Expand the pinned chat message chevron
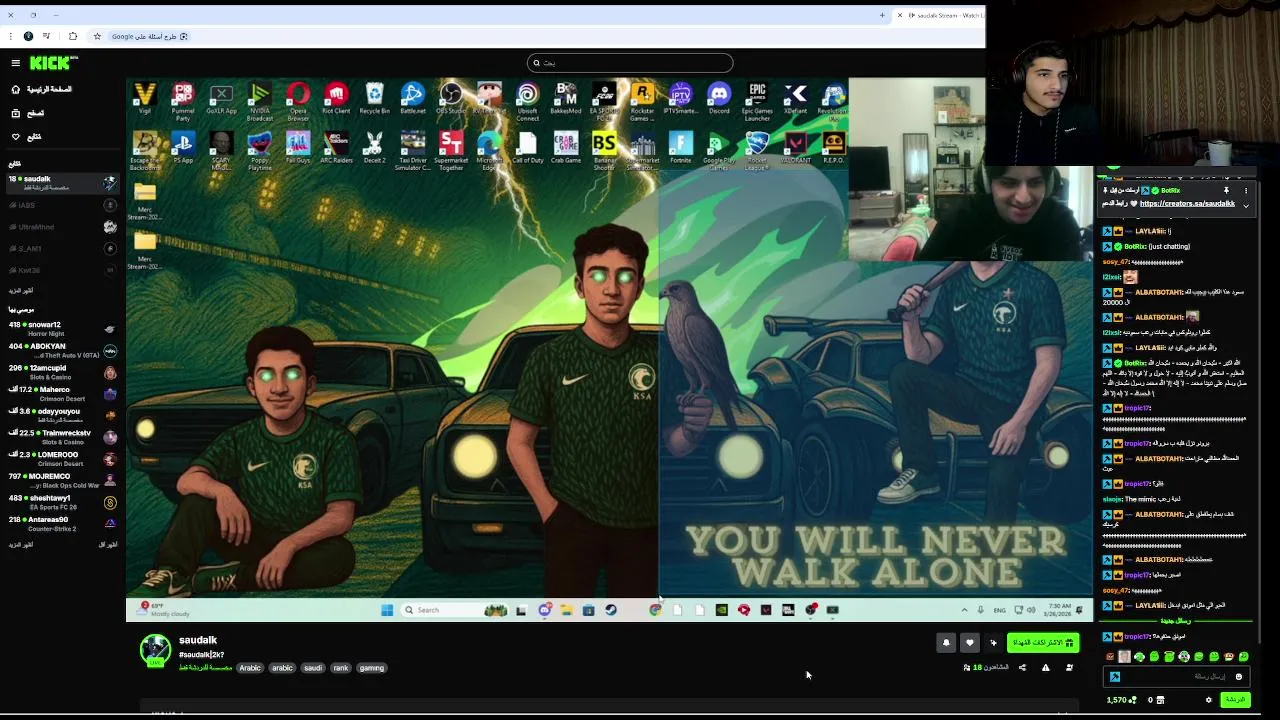Screen dimensions: 1280x720 pos(1246,205)
